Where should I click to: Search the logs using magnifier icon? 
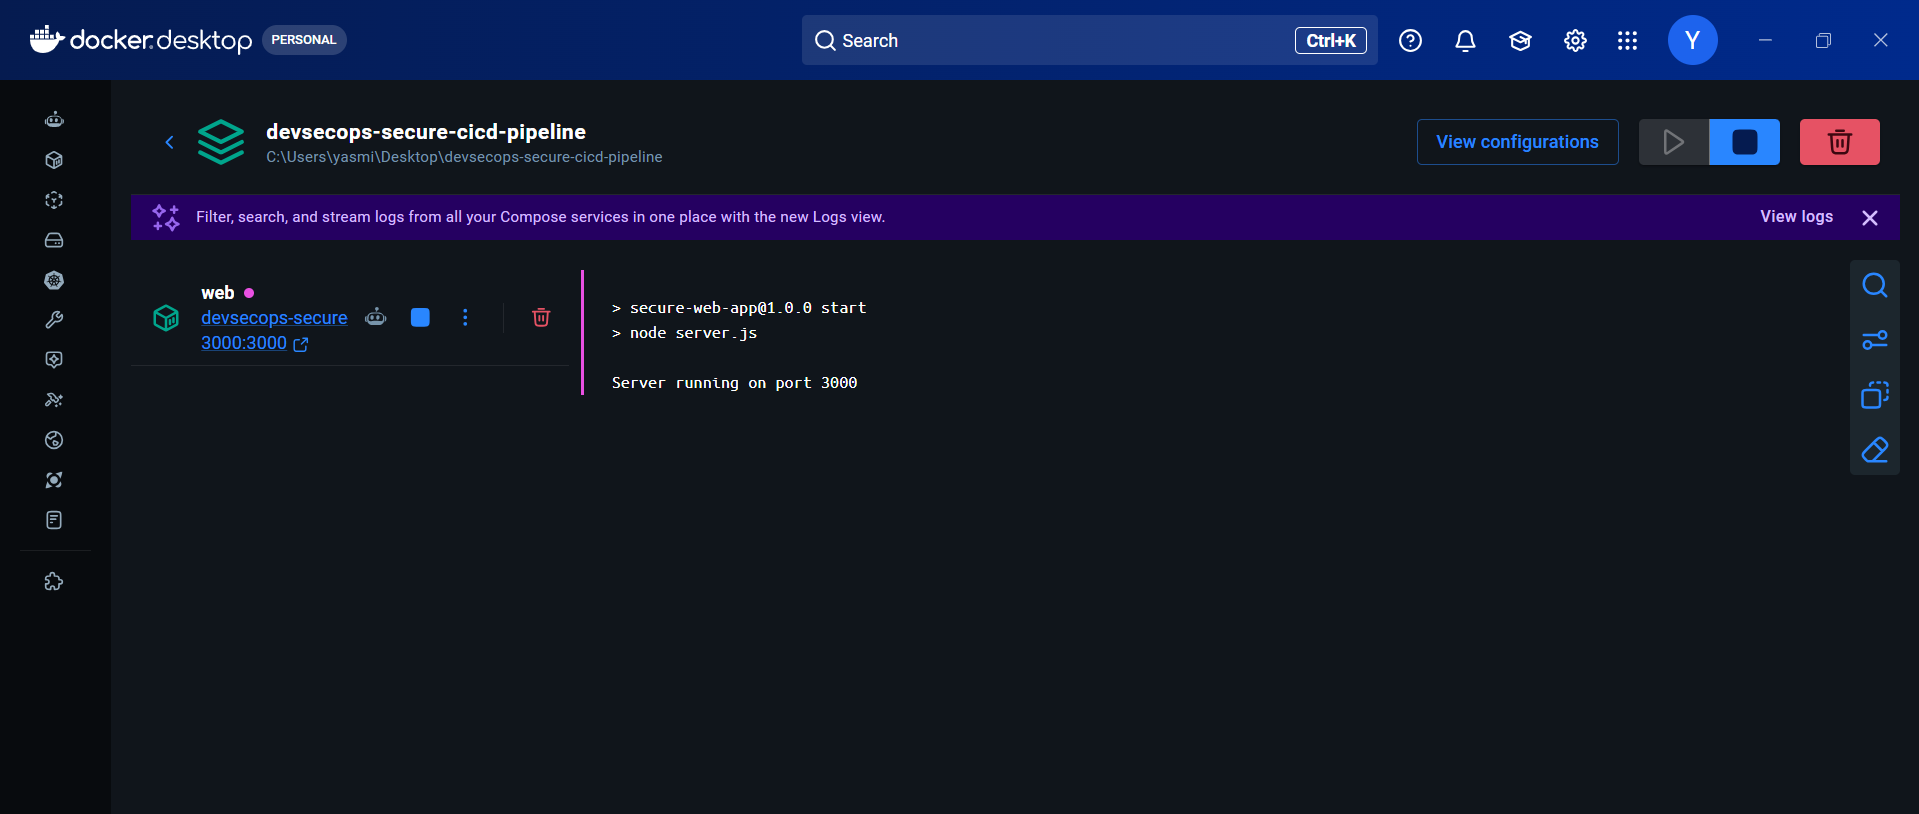click(x=1875, y=285)
